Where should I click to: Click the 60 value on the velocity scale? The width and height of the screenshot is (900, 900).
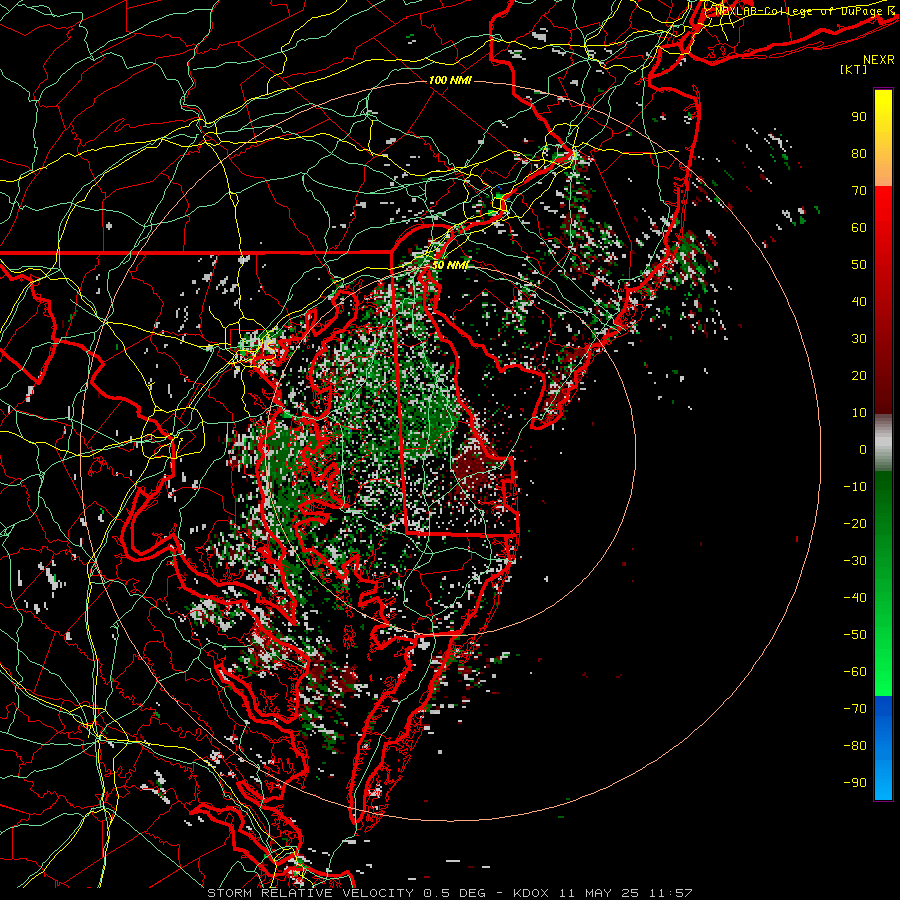click(859, 227)
